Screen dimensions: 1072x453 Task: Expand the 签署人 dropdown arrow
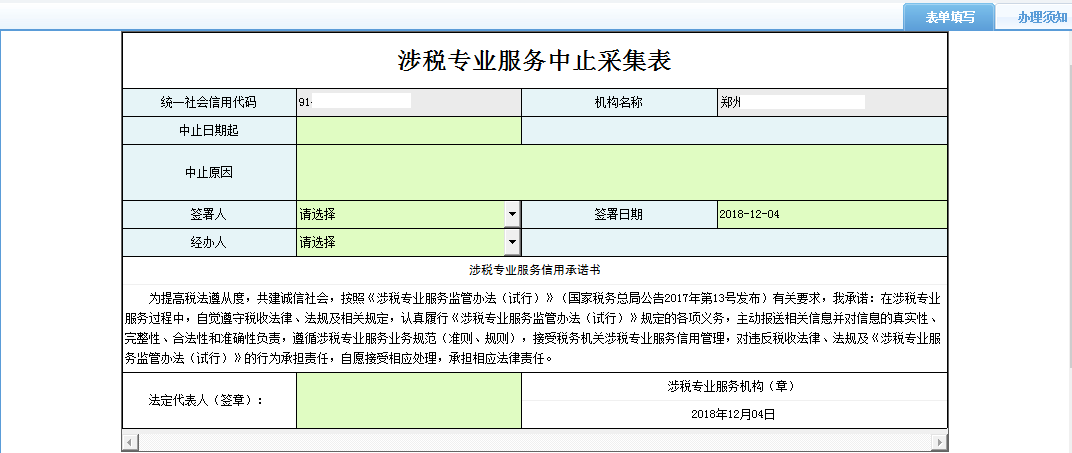(x=512, y=214)
